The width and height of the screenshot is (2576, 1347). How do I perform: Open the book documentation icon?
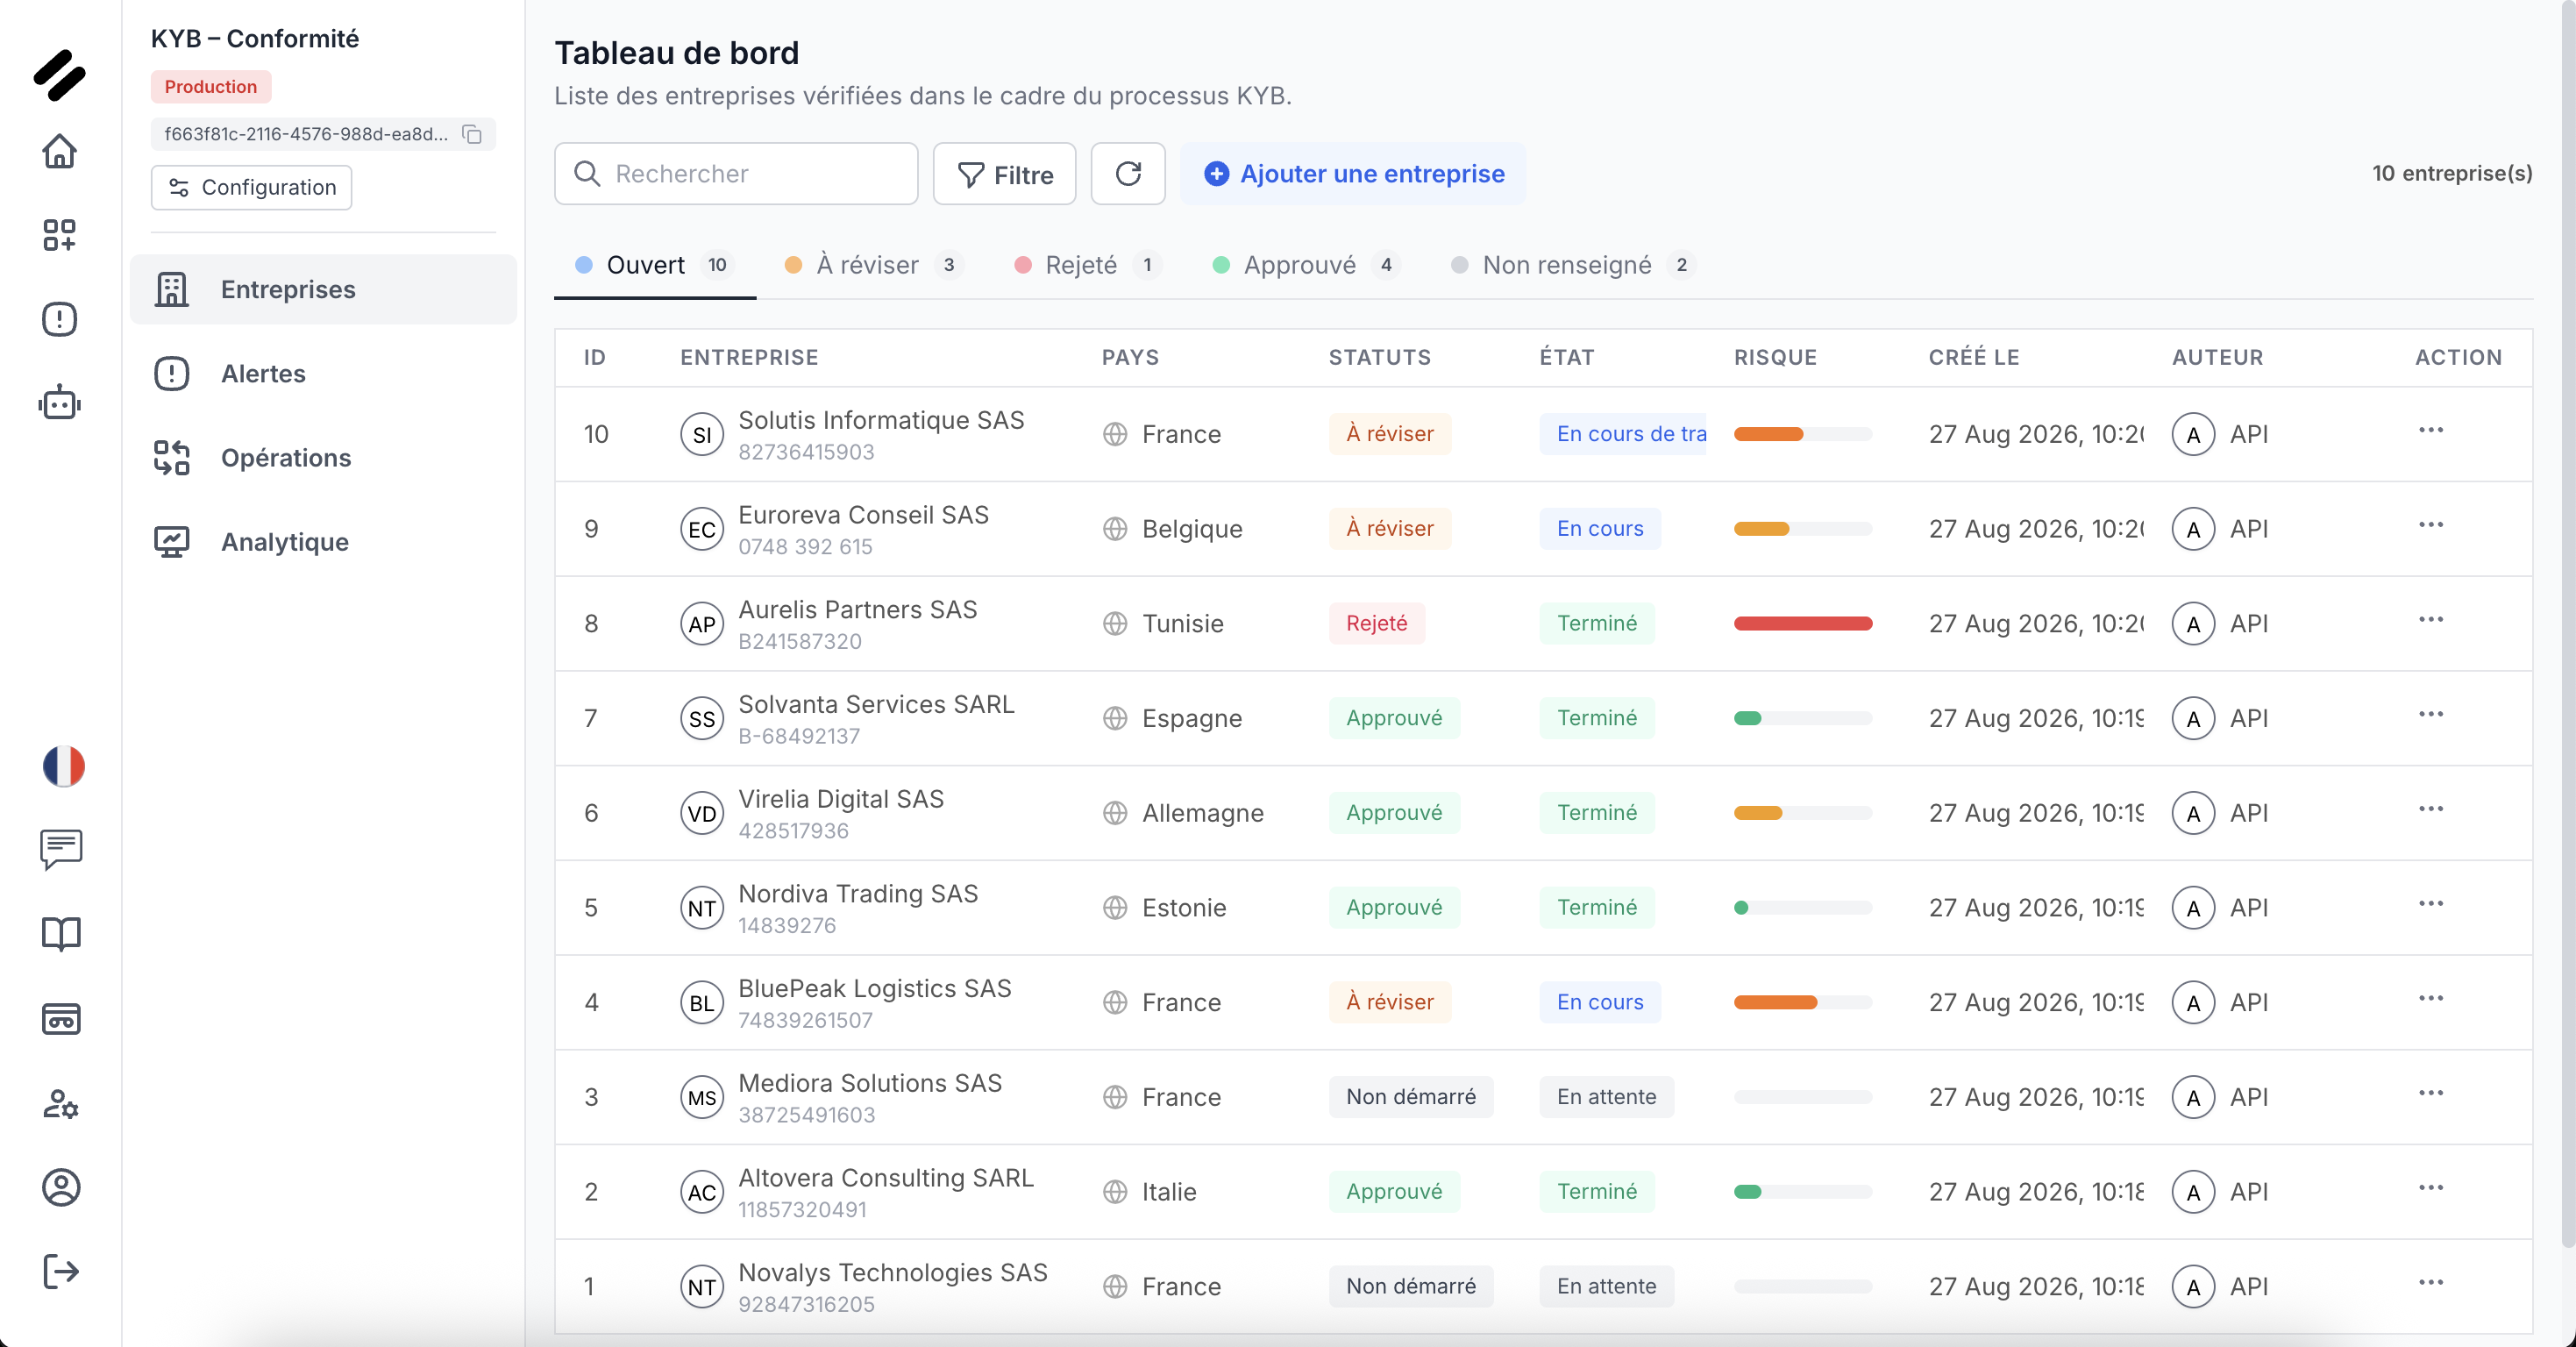pos(61,934)
